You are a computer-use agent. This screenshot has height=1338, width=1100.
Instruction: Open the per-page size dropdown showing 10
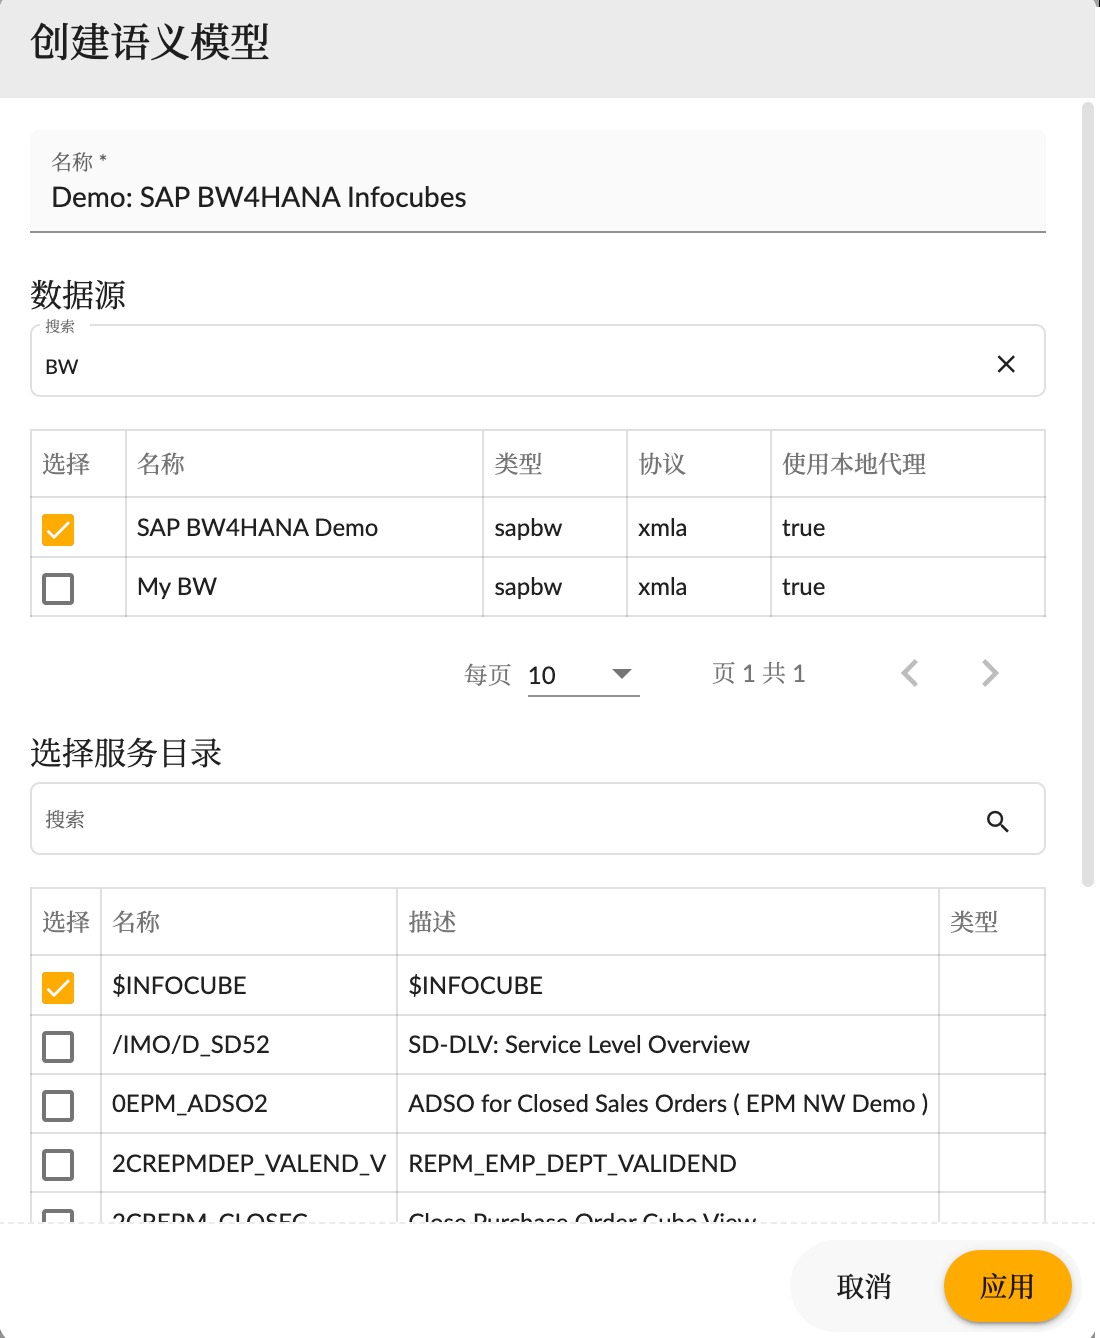pos(583,674)
